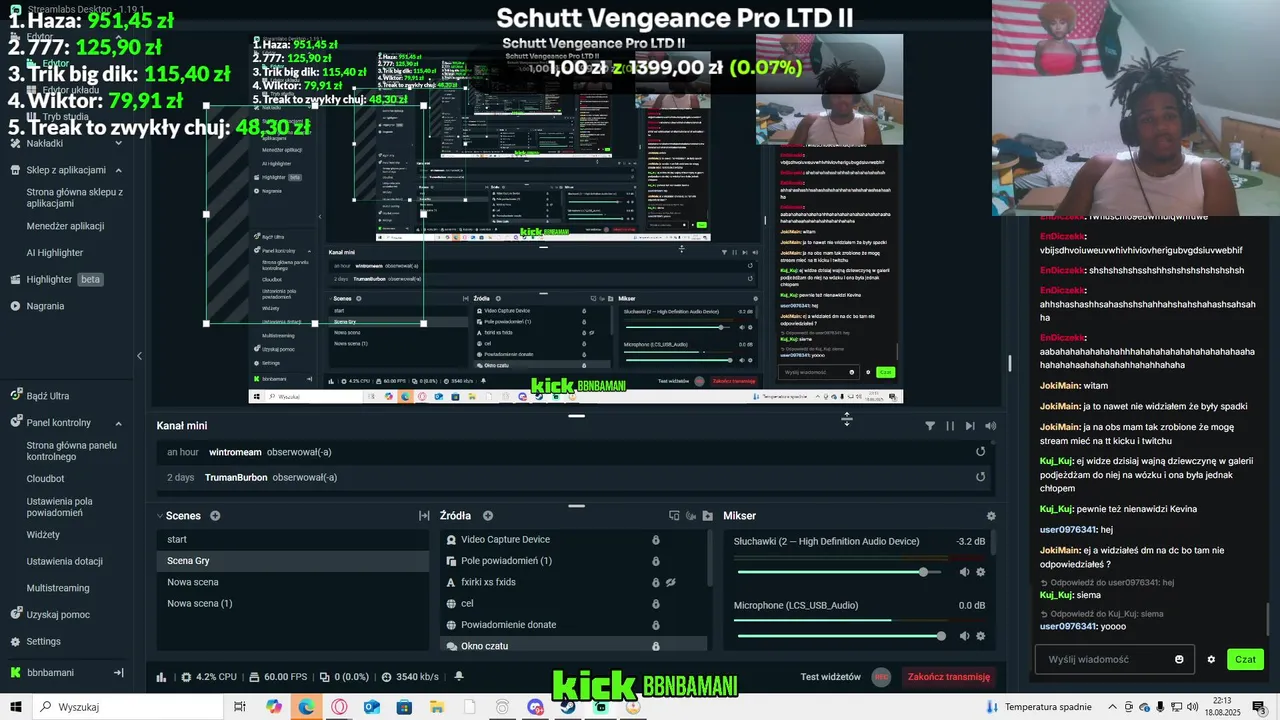The height and width of the screenshot is (720, 1280).
Task: Toggle lock on Okno czatu source
Action: pos(656,646)
